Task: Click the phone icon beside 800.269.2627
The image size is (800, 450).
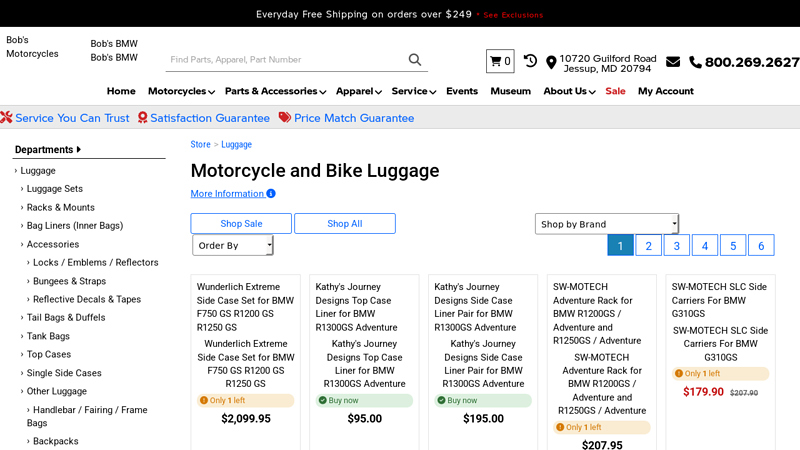Action: click(695, 62)
